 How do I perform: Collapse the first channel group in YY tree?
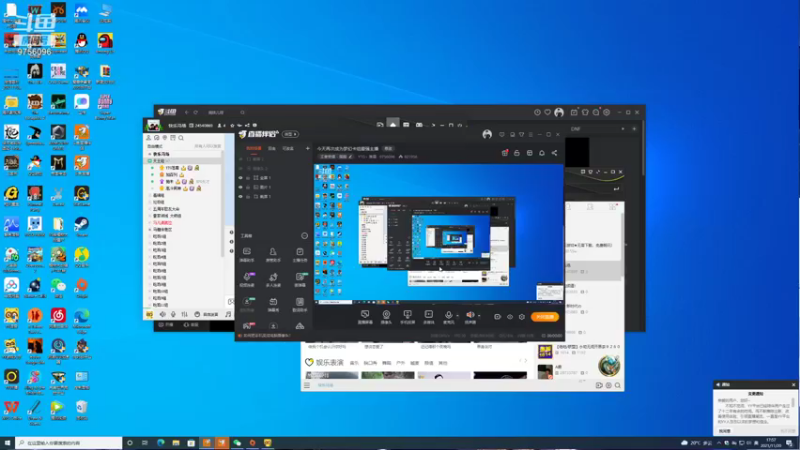[149, 154]
